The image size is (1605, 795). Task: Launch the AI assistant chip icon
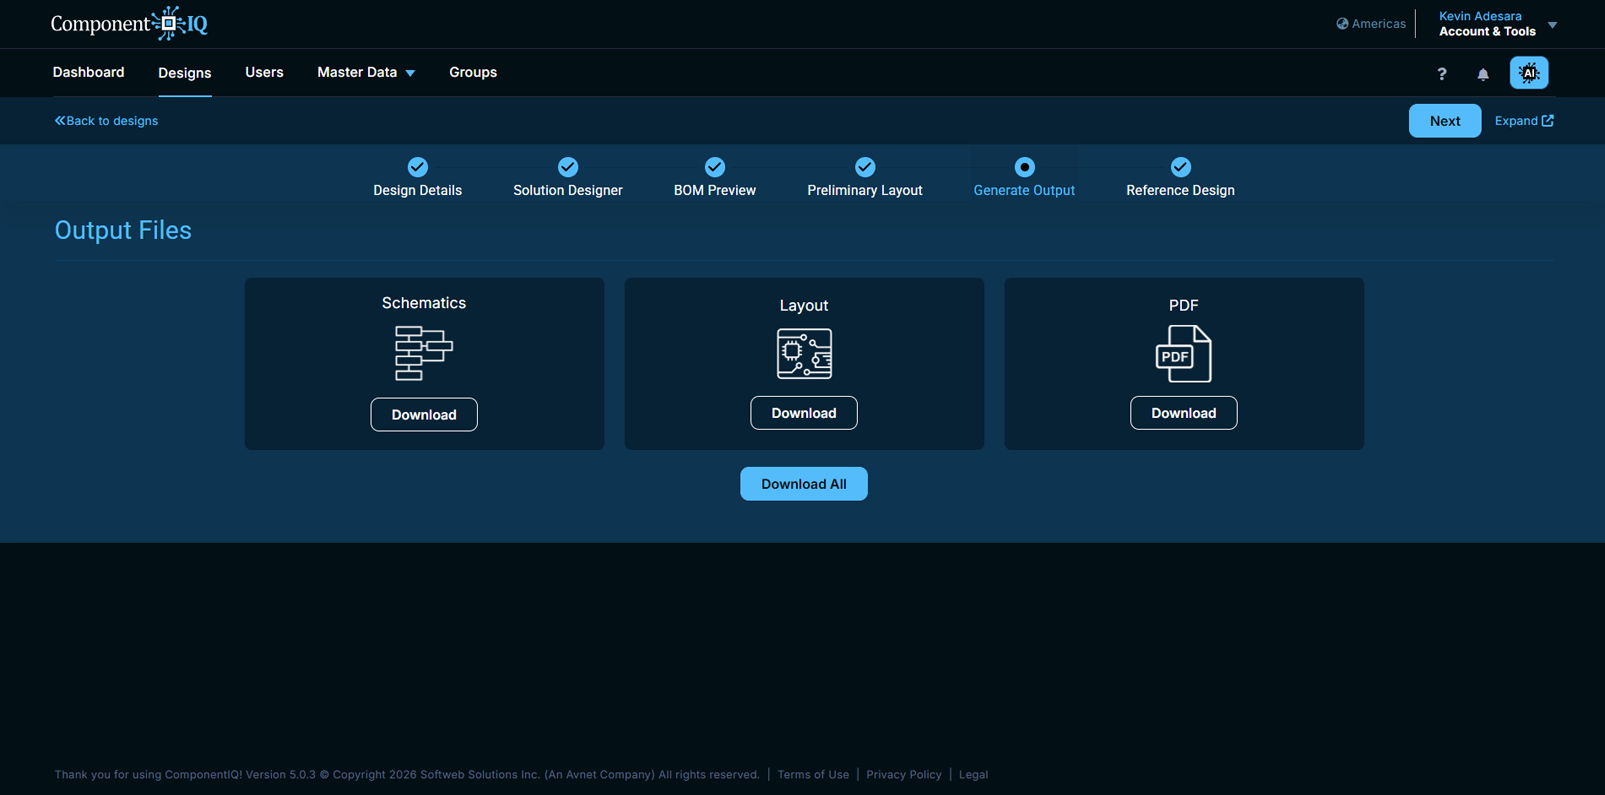pos(1528,73)
